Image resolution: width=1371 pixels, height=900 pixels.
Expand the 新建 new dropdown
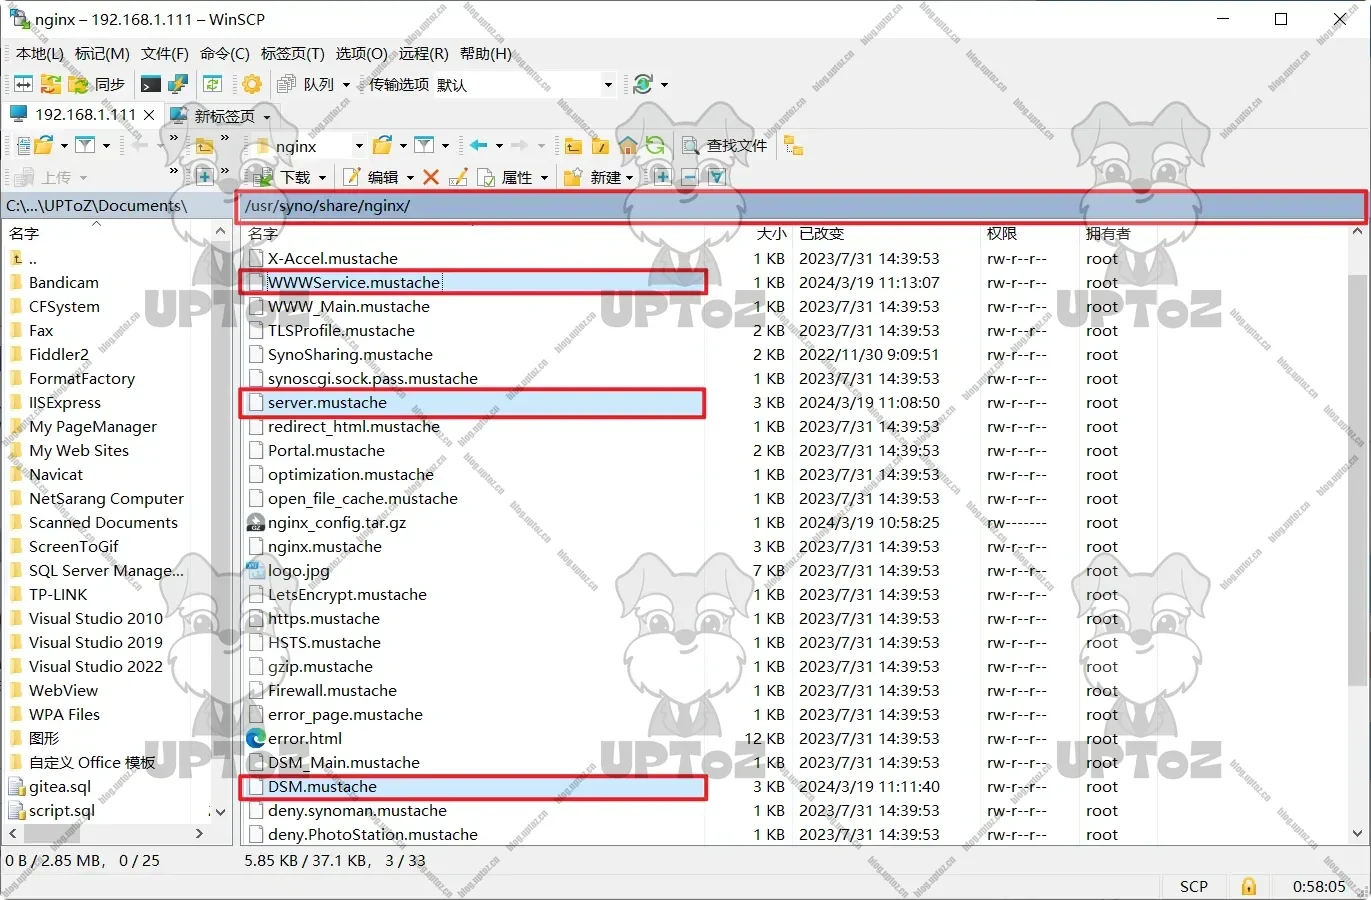629,178
